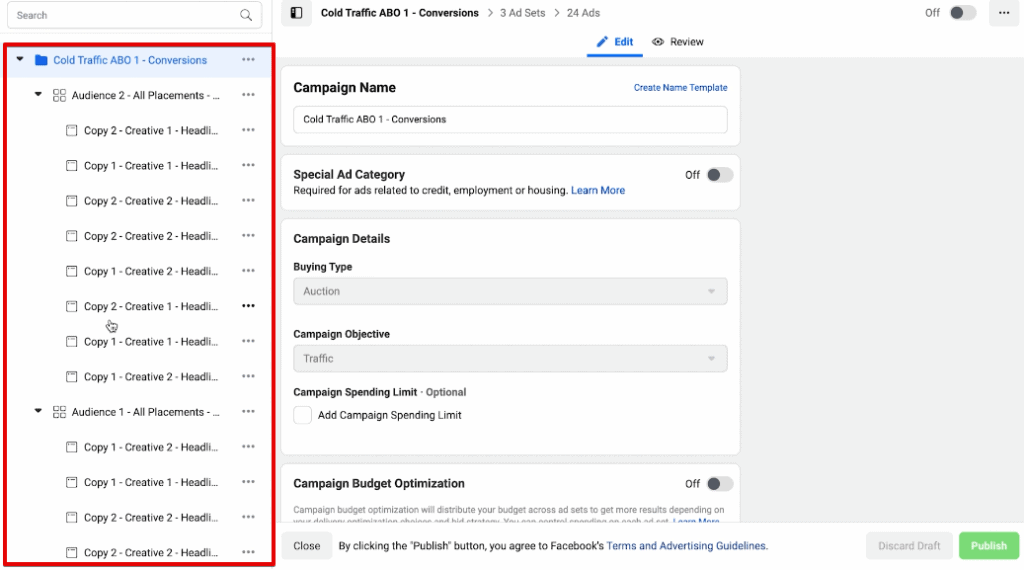
Task: Click the Publish button
Action: [x=988, y=546]
